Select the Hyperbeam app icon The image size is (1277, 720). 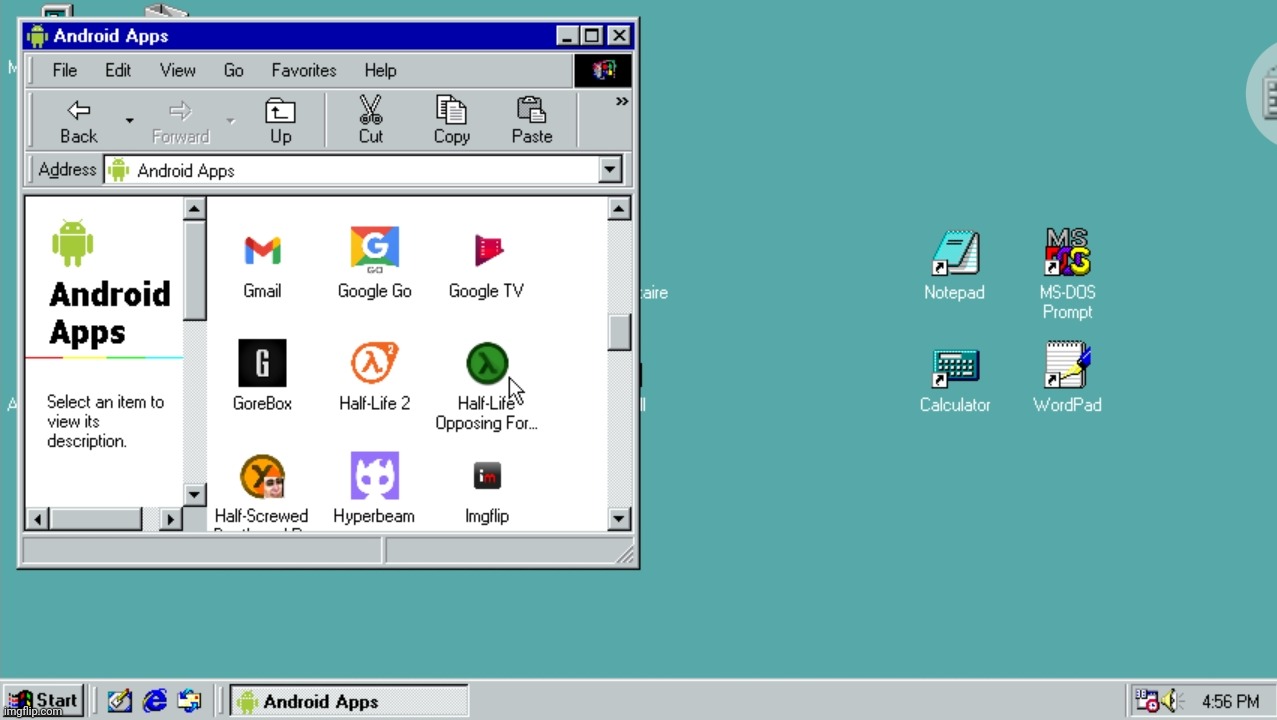tap(375, 476)
